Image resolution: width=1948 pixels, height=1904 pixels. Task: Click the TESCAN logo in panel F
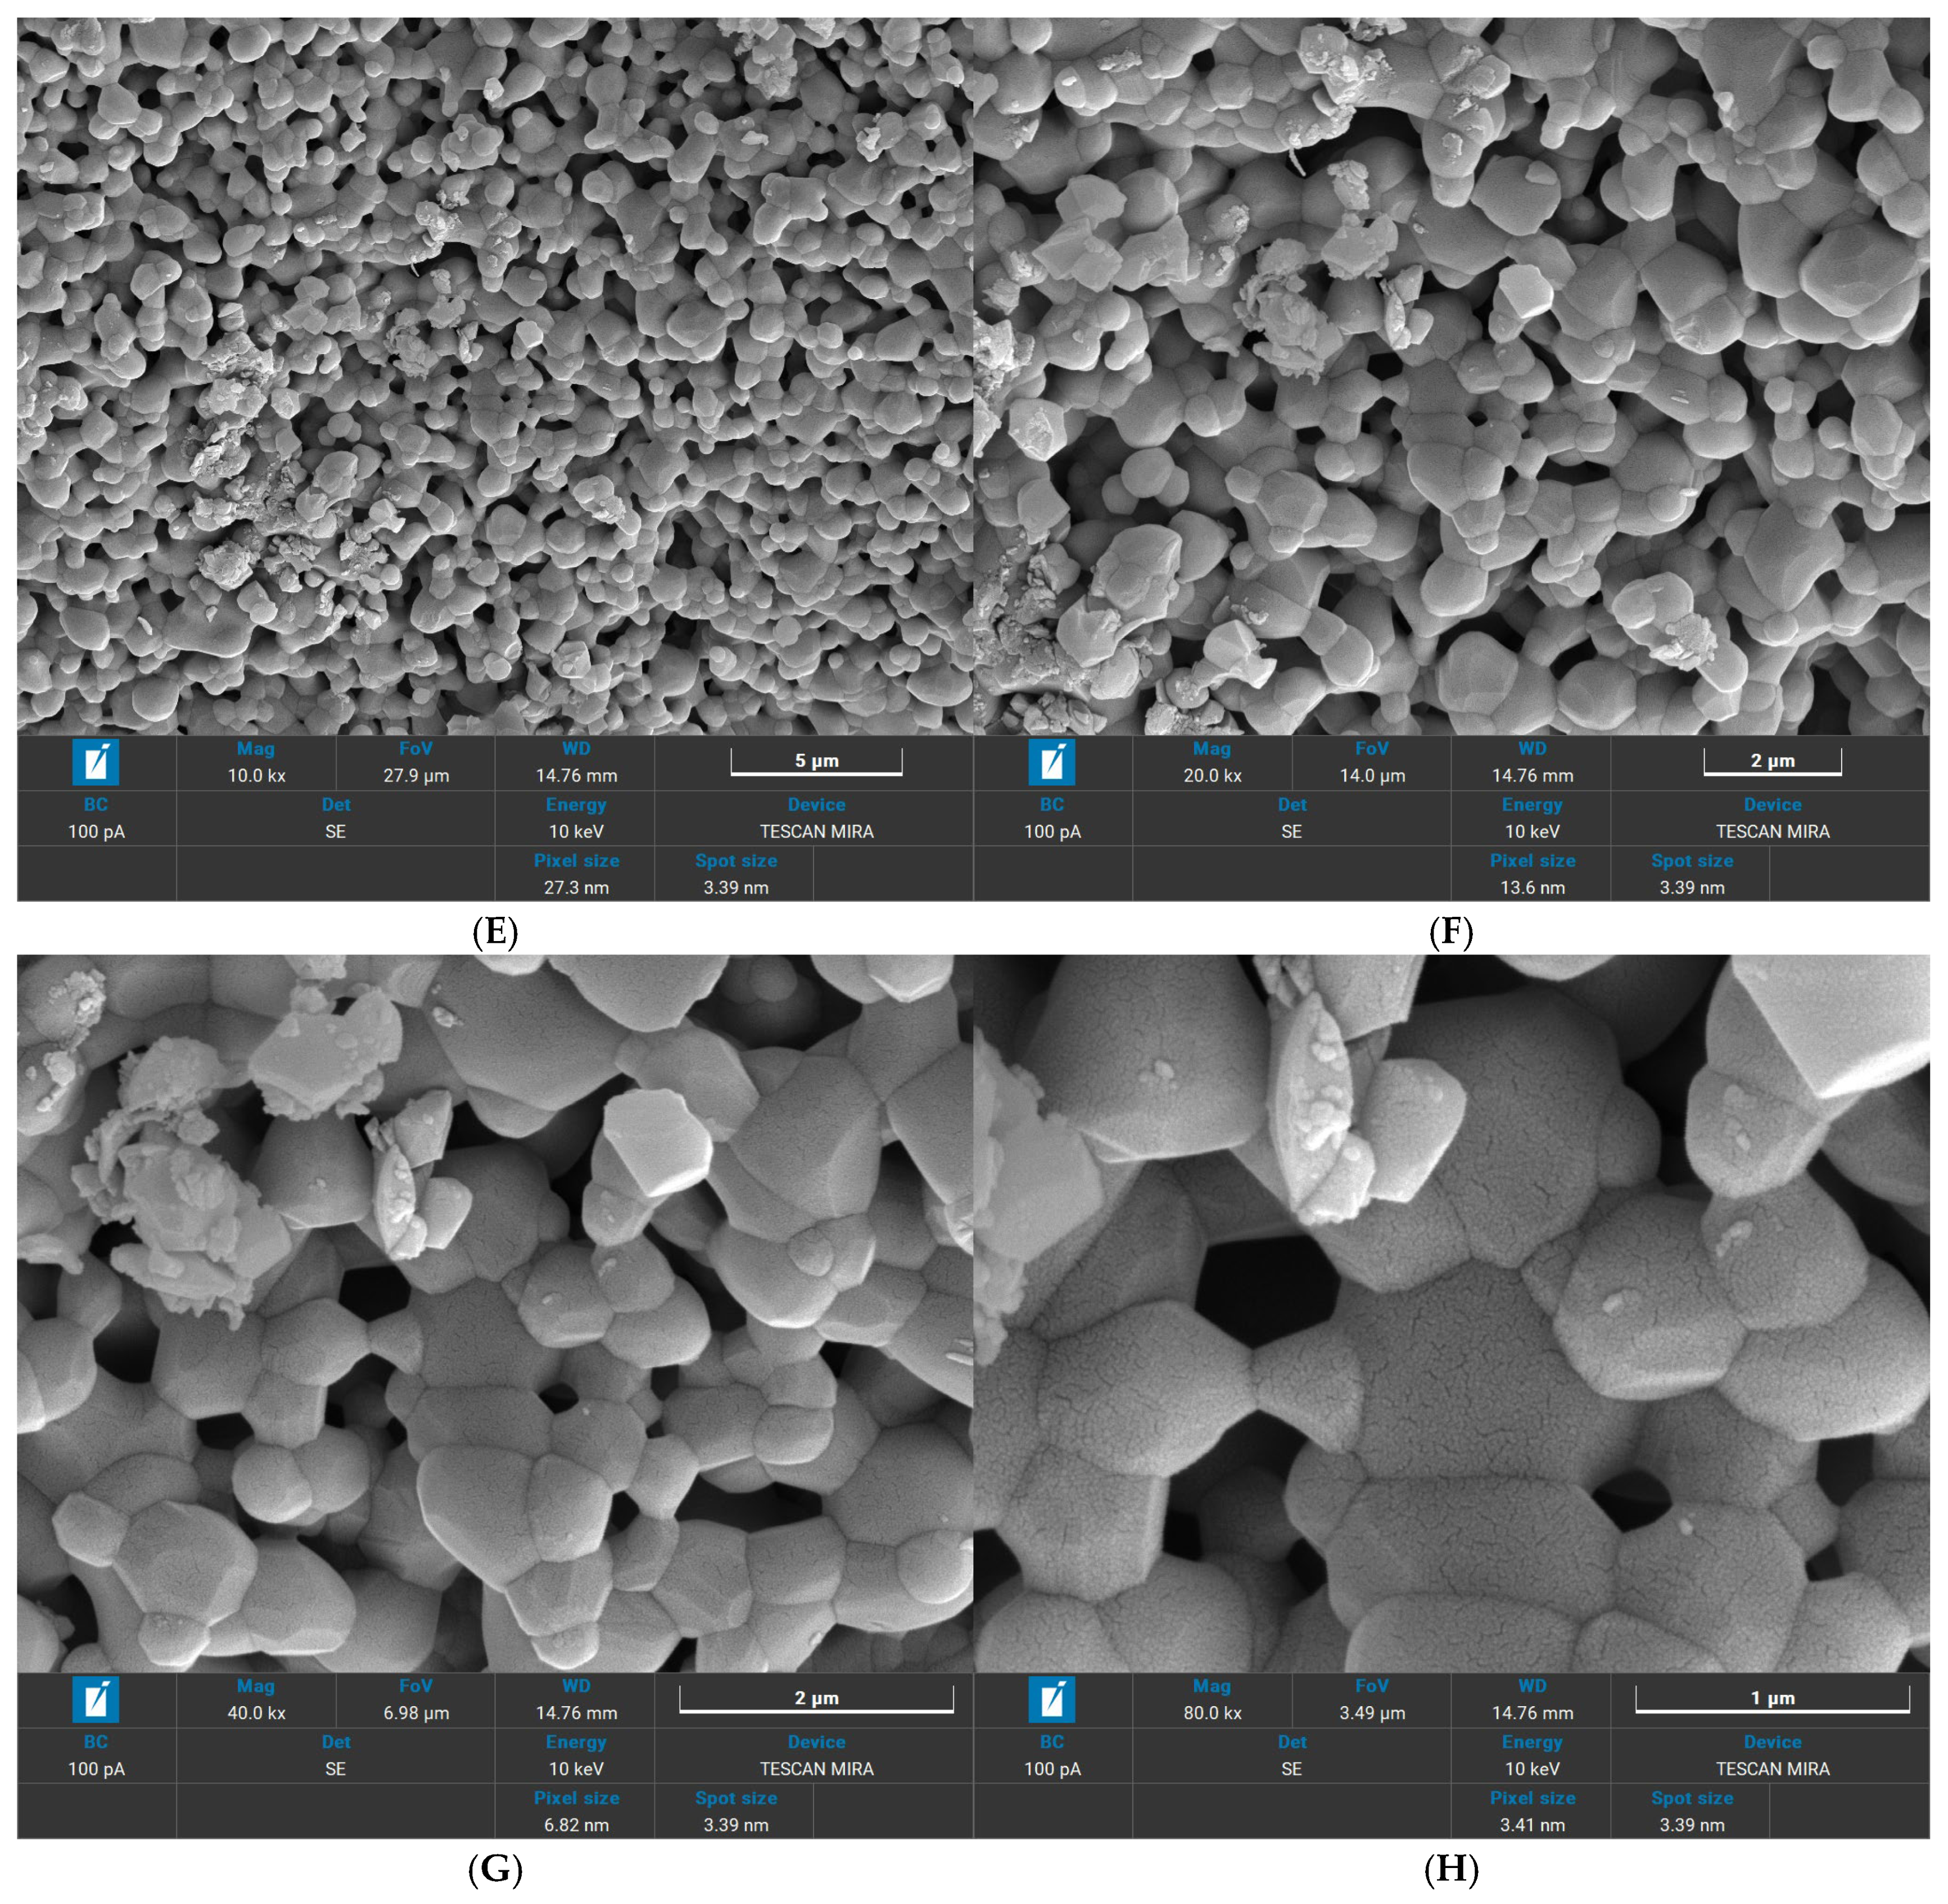pos(1052,762)
